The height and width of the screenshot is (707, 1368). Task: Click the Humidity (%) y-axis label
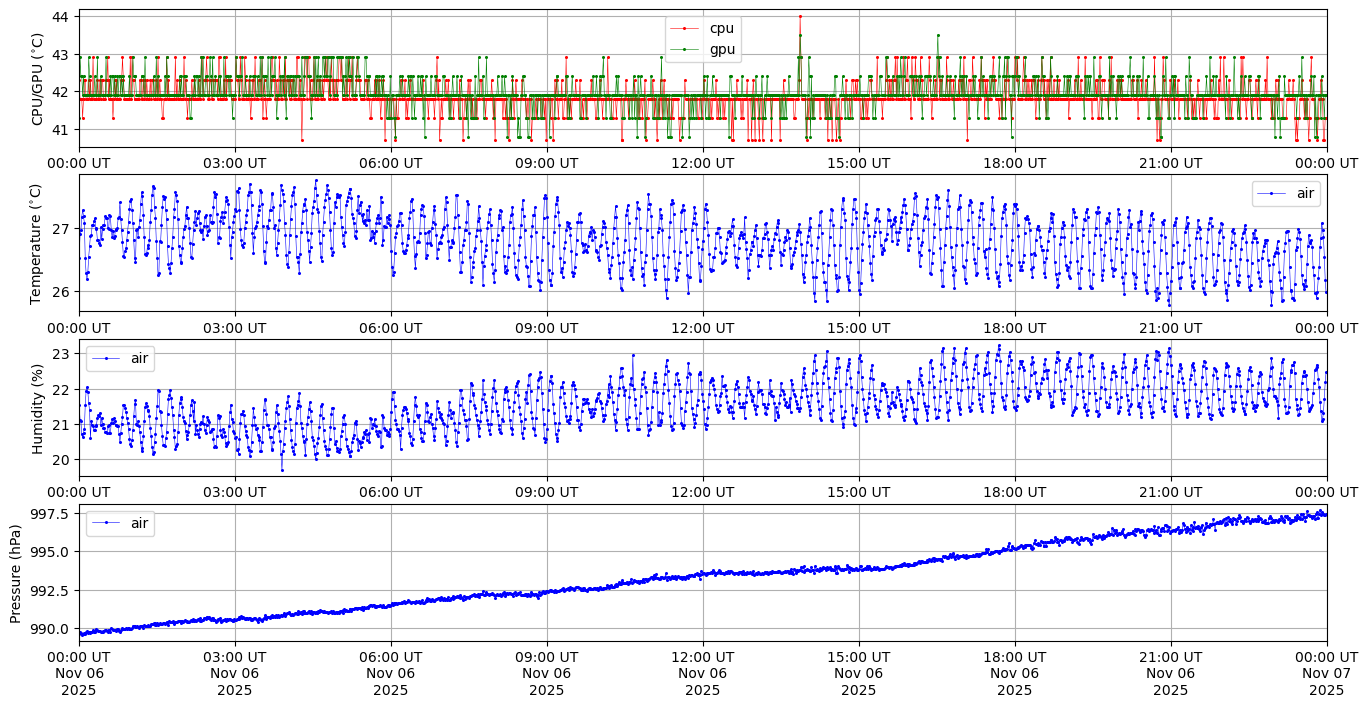pyautogui.click(x=38, y=408)
